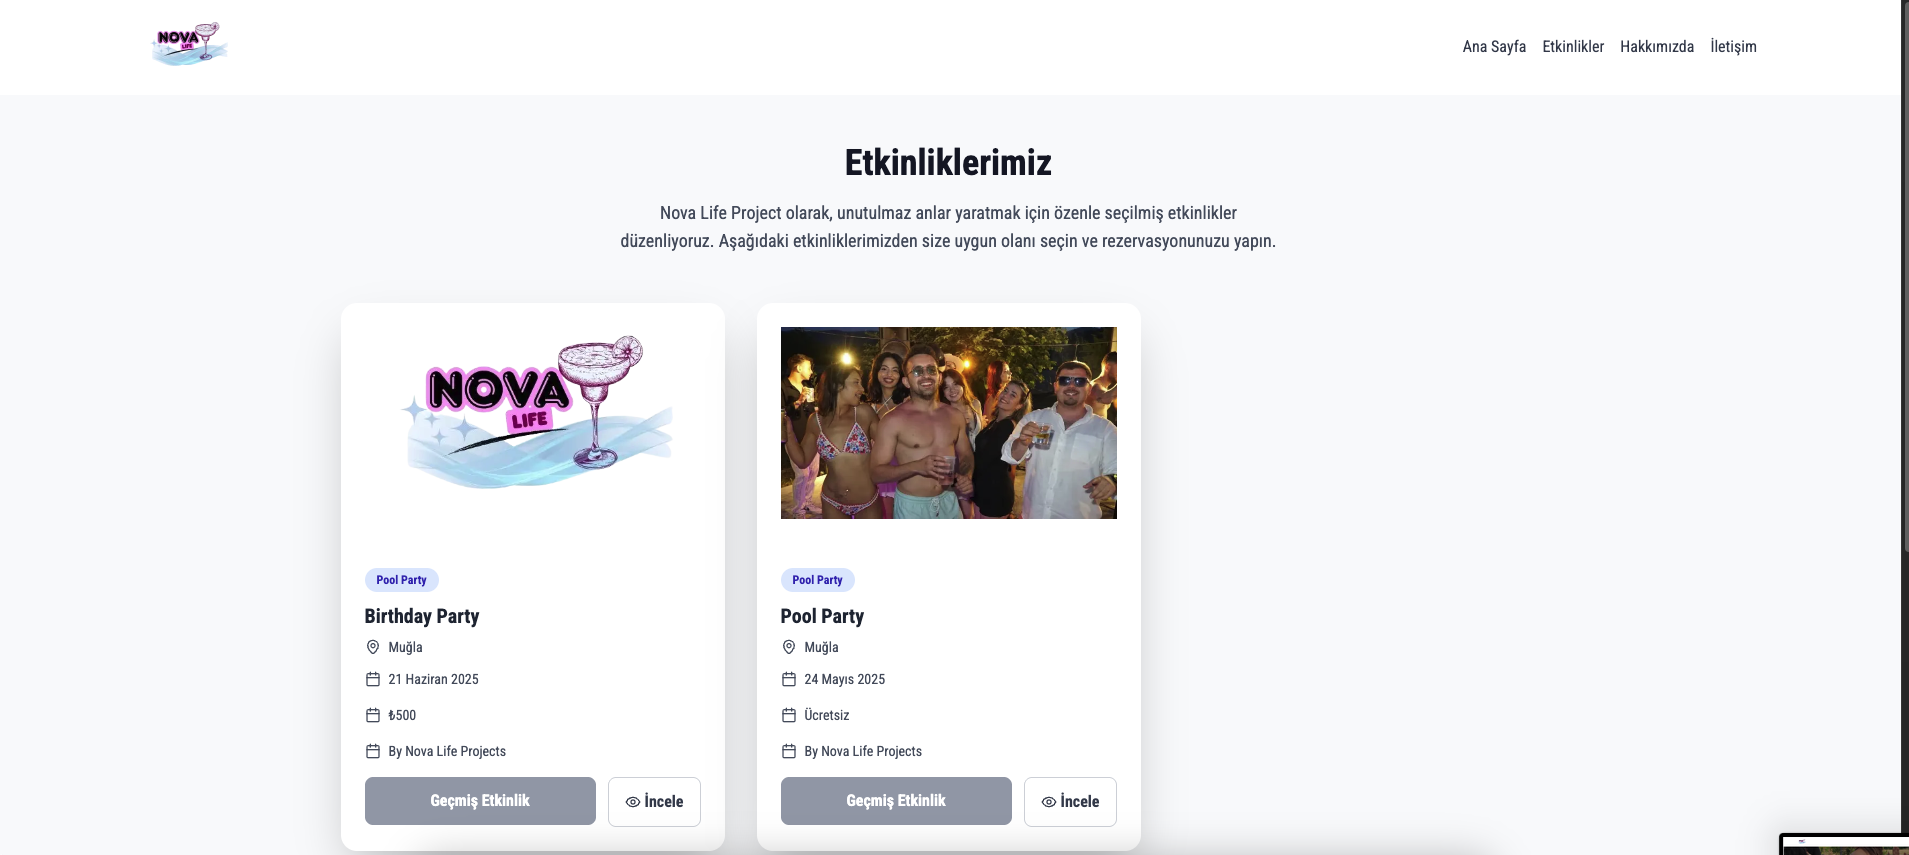Click the icon next to ₺500 price
Screen dimensions: 1909x855
point(373,715)
